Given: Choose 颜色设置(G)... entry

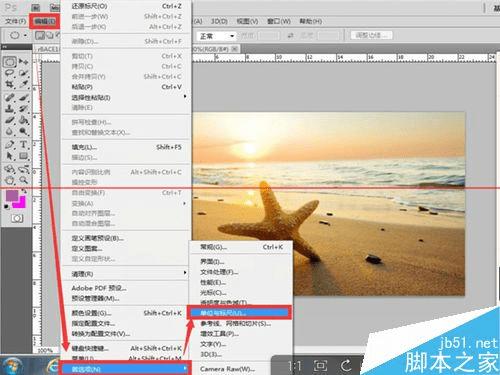Looking at the screenshot, I should pyautogui.click(x=126, y=313).
